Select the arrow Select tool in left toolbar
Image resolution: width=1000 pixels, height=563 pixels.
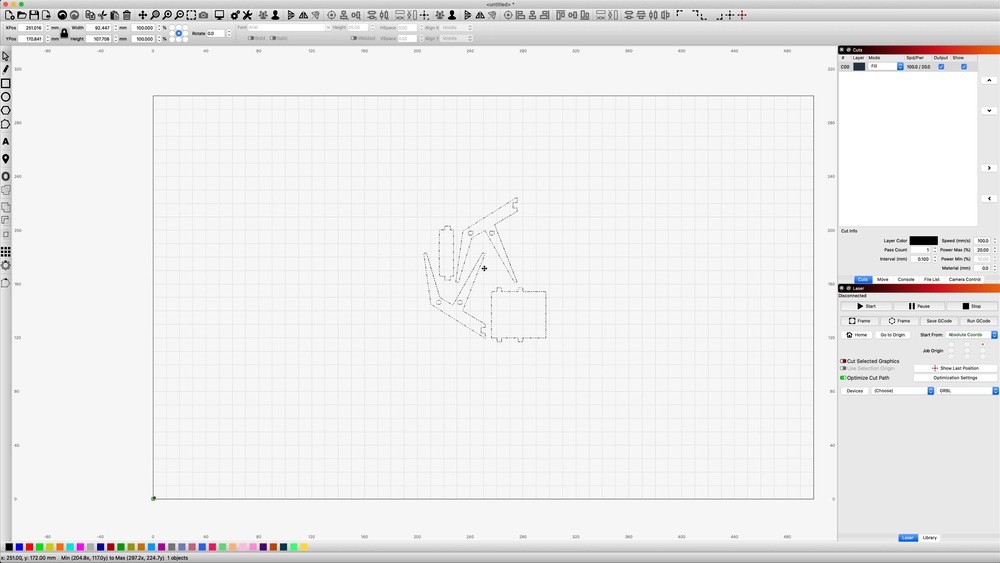click(6, 56)
